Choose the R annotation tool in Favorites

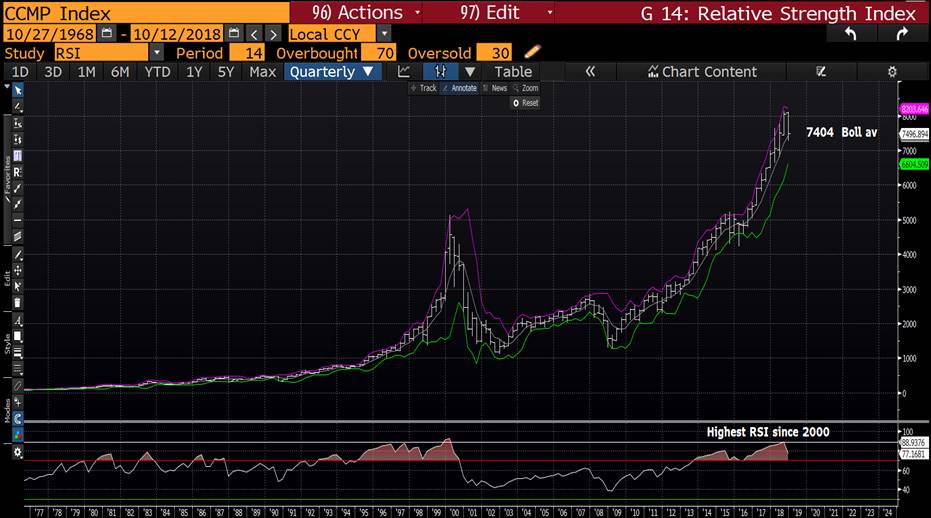click(17, 172)
